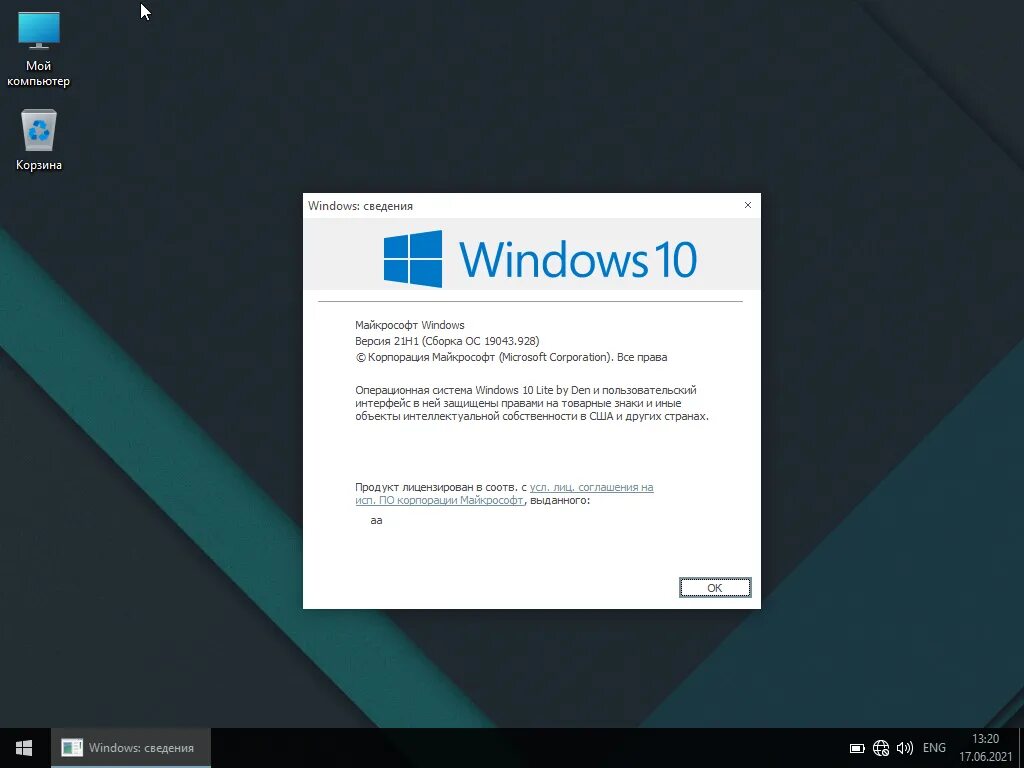The image size is (1024, 768).
Task: Click the Windows 10 banner text
Action: click(x=578, y=258)
